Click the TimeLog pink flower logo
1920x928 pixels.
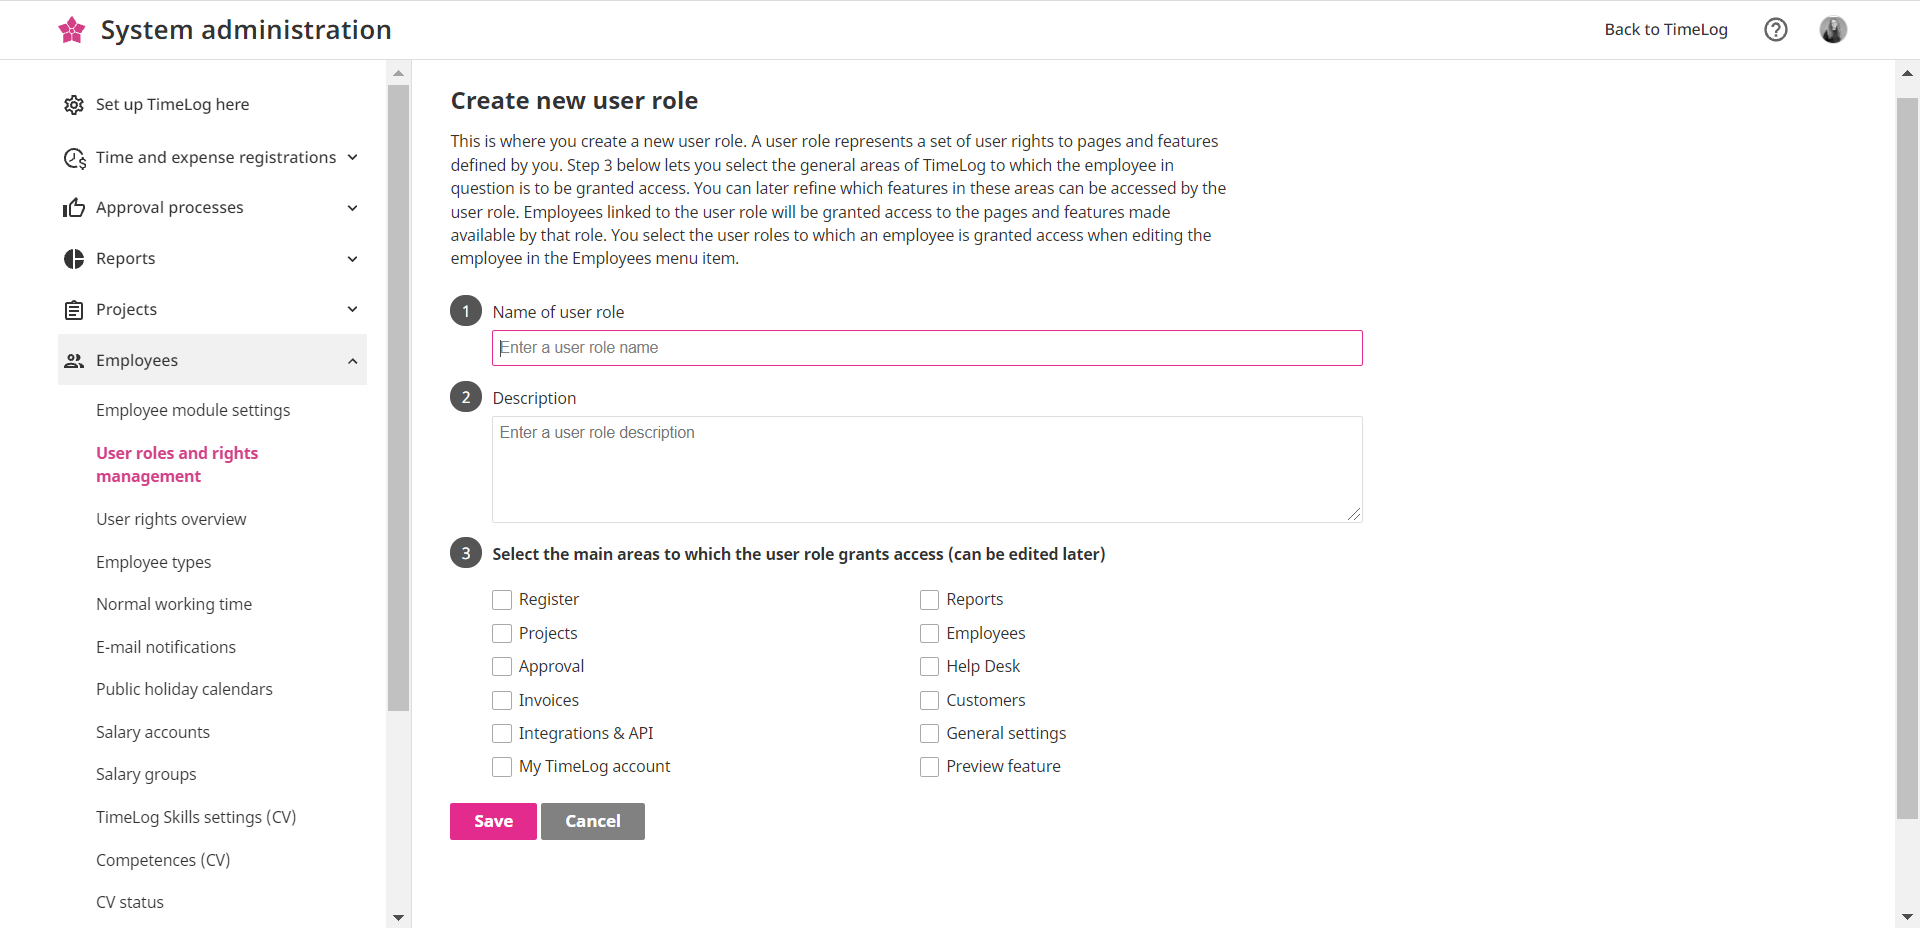[72, 30]
